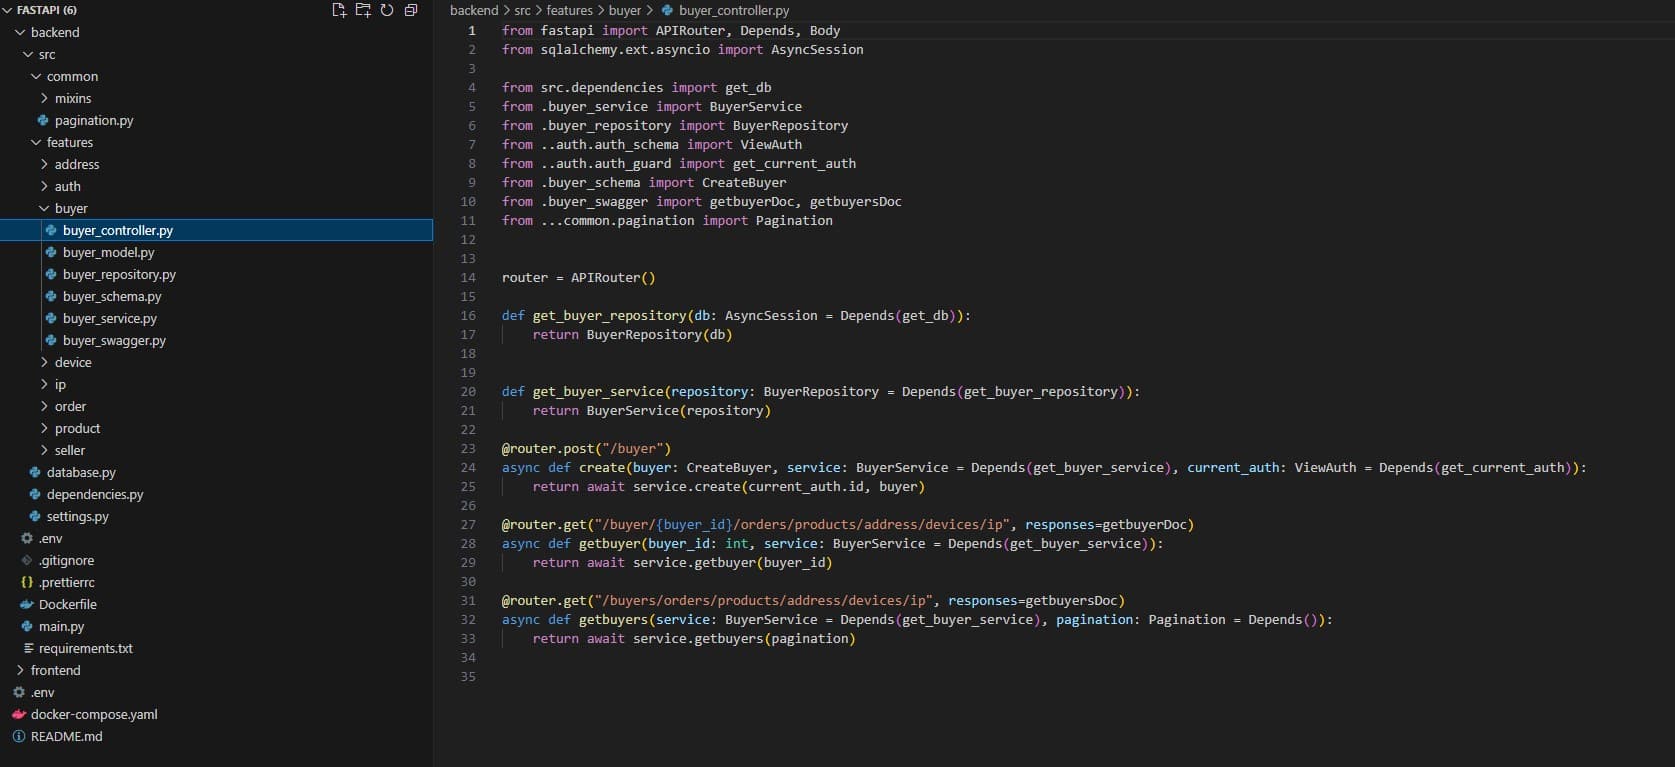Open buyer_schema.py file
Screen dimensions: 1675x767
click(112, 296)
